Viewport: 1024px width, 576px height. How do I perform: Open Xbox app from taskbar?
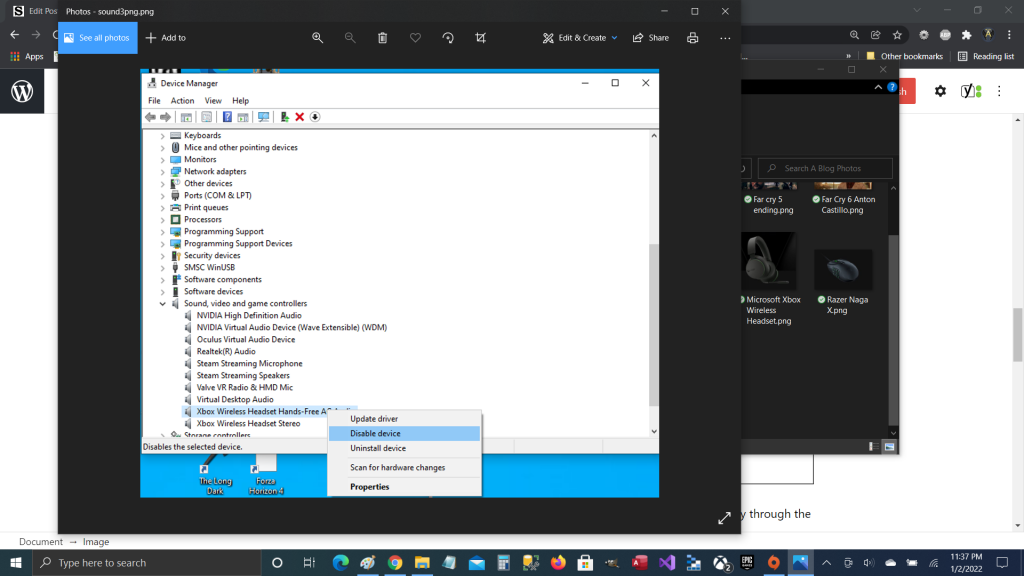click(722, 562)
